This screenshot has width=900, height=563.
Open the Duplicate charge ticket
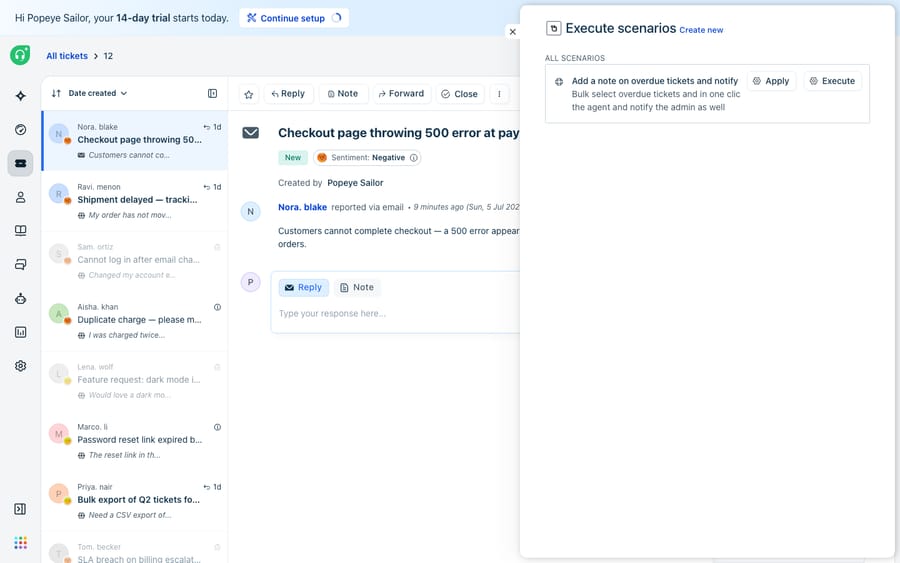135,321
